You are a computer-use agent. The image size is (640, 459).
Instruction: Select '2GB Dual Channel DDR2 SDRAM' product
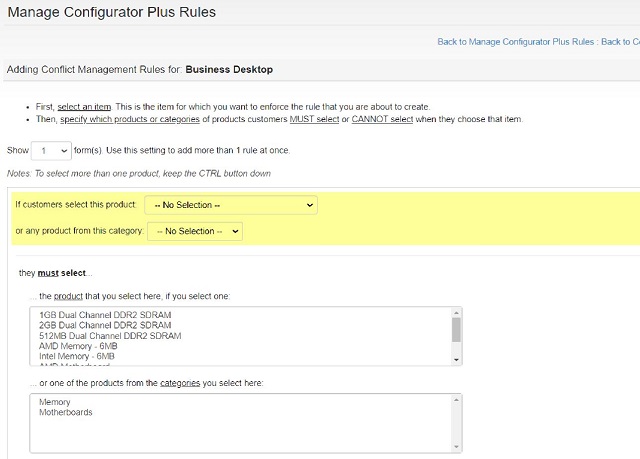click(x=105, y=325)
